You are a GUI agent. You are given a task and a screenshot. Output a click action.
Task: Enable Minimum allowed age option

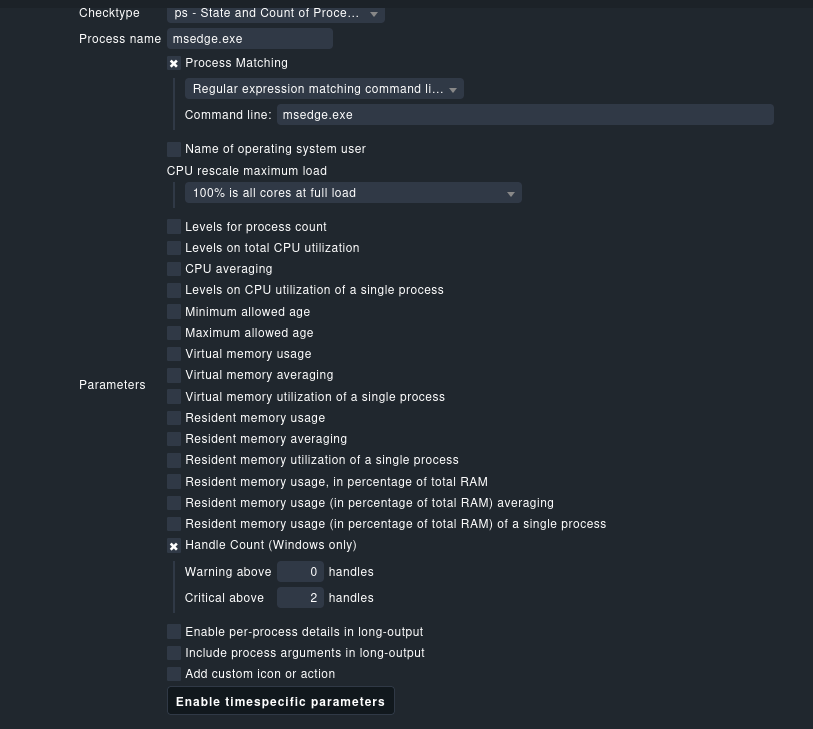[x=174, y=312]
